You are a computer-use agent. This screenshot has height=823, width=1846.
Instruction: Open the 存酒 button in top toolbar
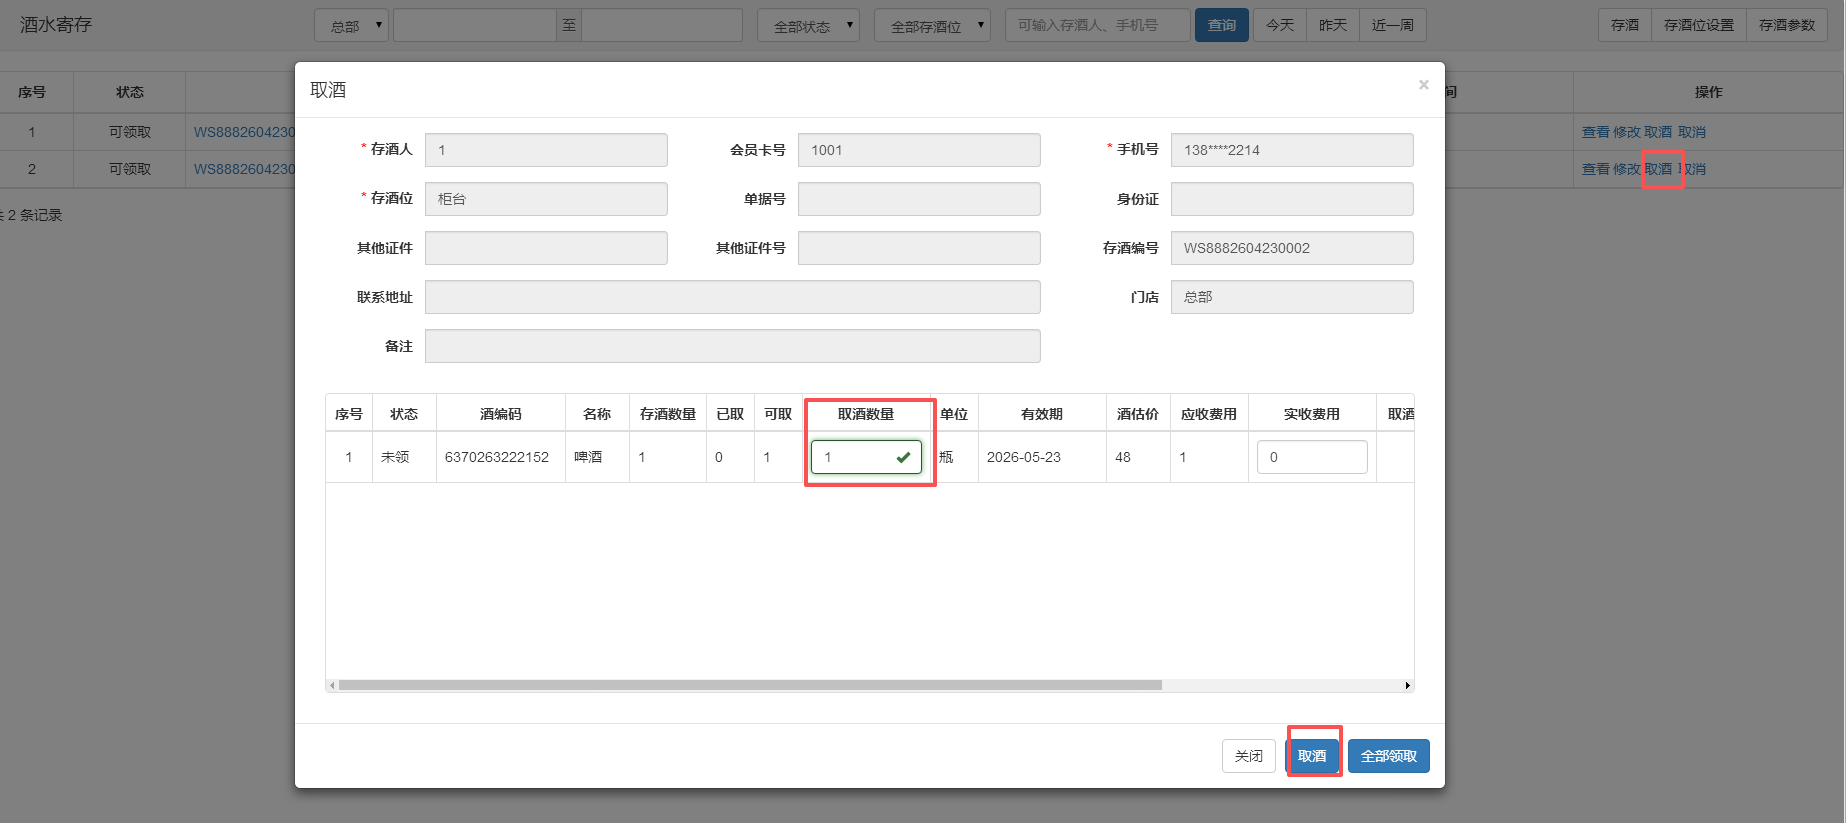(x=1625, y=25)
